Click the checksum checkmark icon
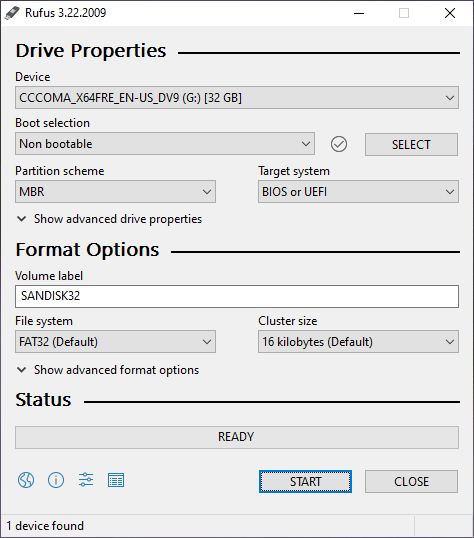 (339, 144)
